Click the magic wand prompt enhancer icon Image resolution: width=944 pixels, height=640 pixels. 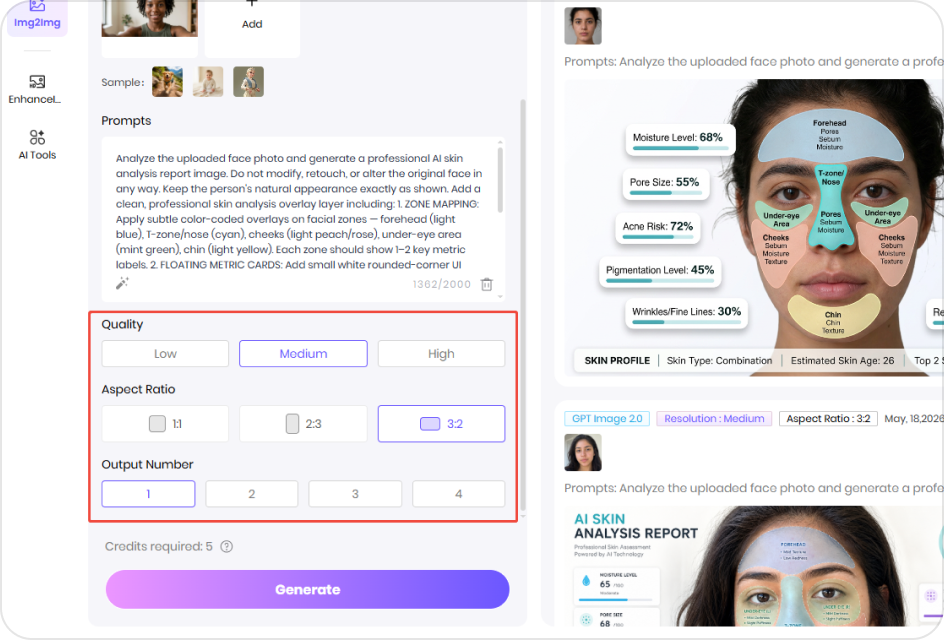pos(122,283)
